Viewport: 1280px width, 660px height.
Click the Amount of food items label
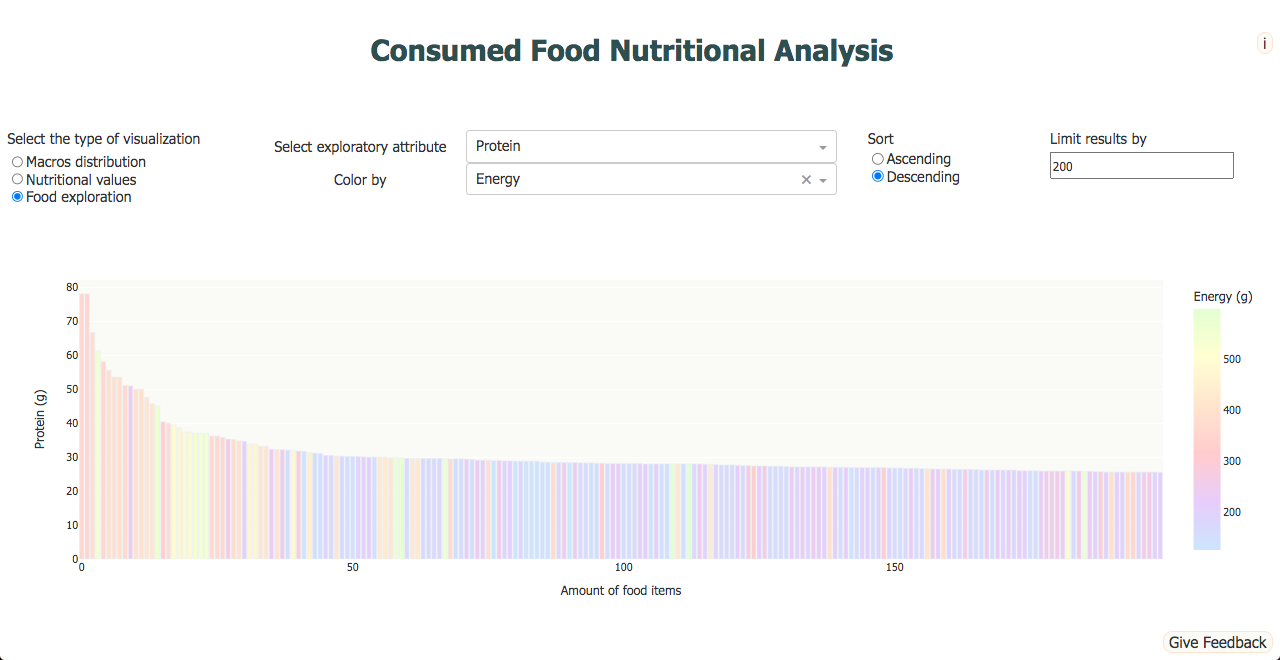pos(621,591)
